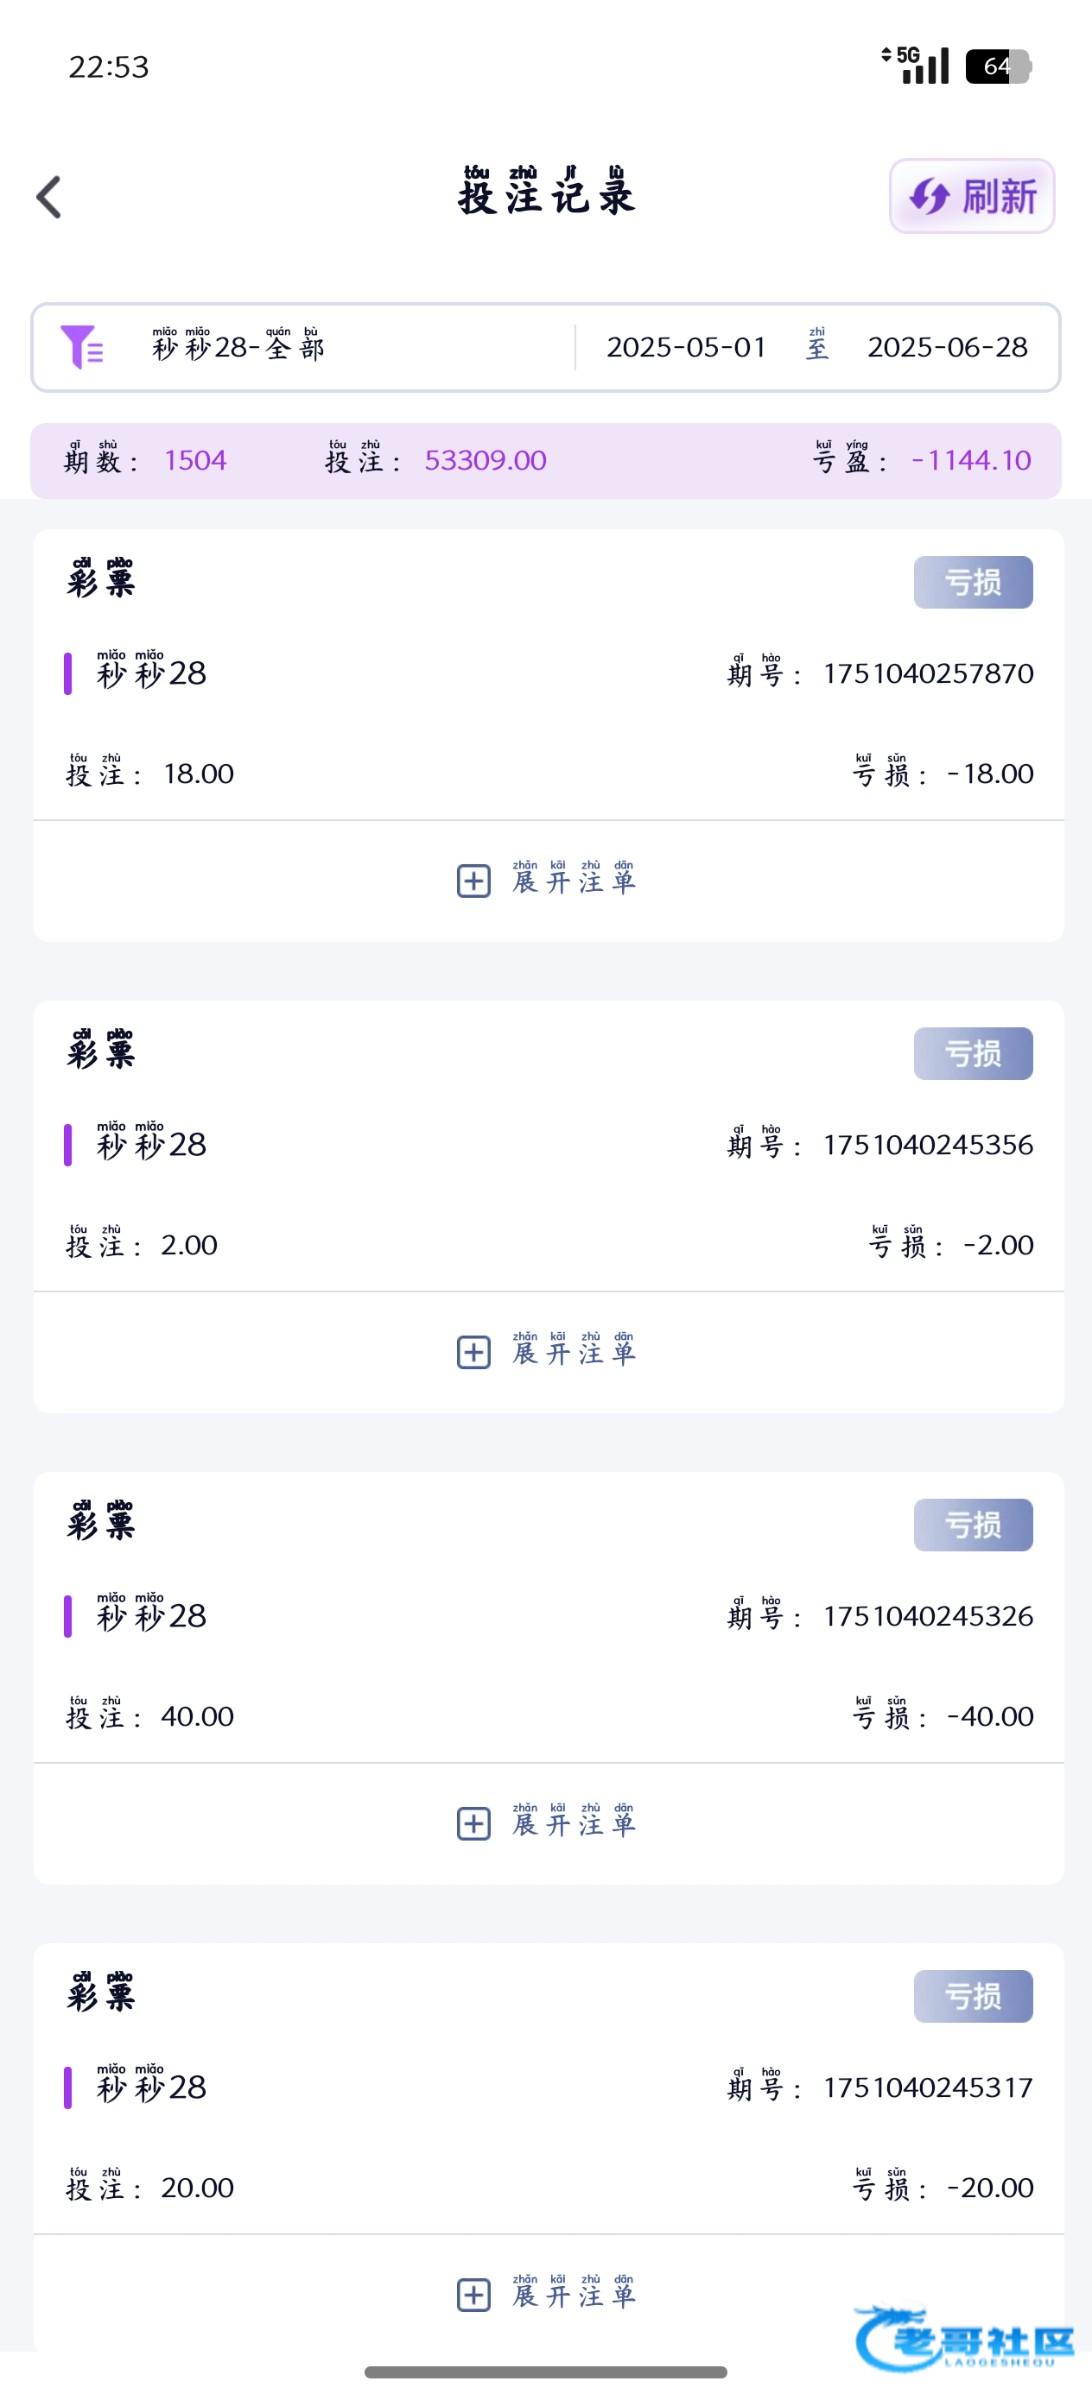Viewport: 1092px width, 2400px height.
Task: Click the 老哥社区 watermark logo
Action: [x=965, y=2338]
